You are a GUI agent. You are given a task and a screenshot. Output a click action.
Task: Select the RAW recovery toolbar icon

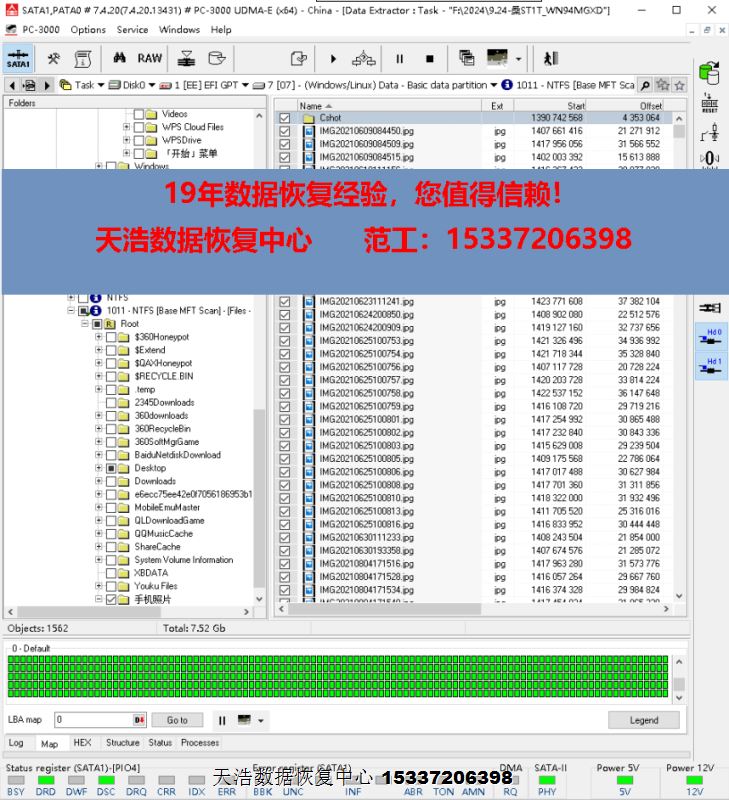(x=150, y=58)
